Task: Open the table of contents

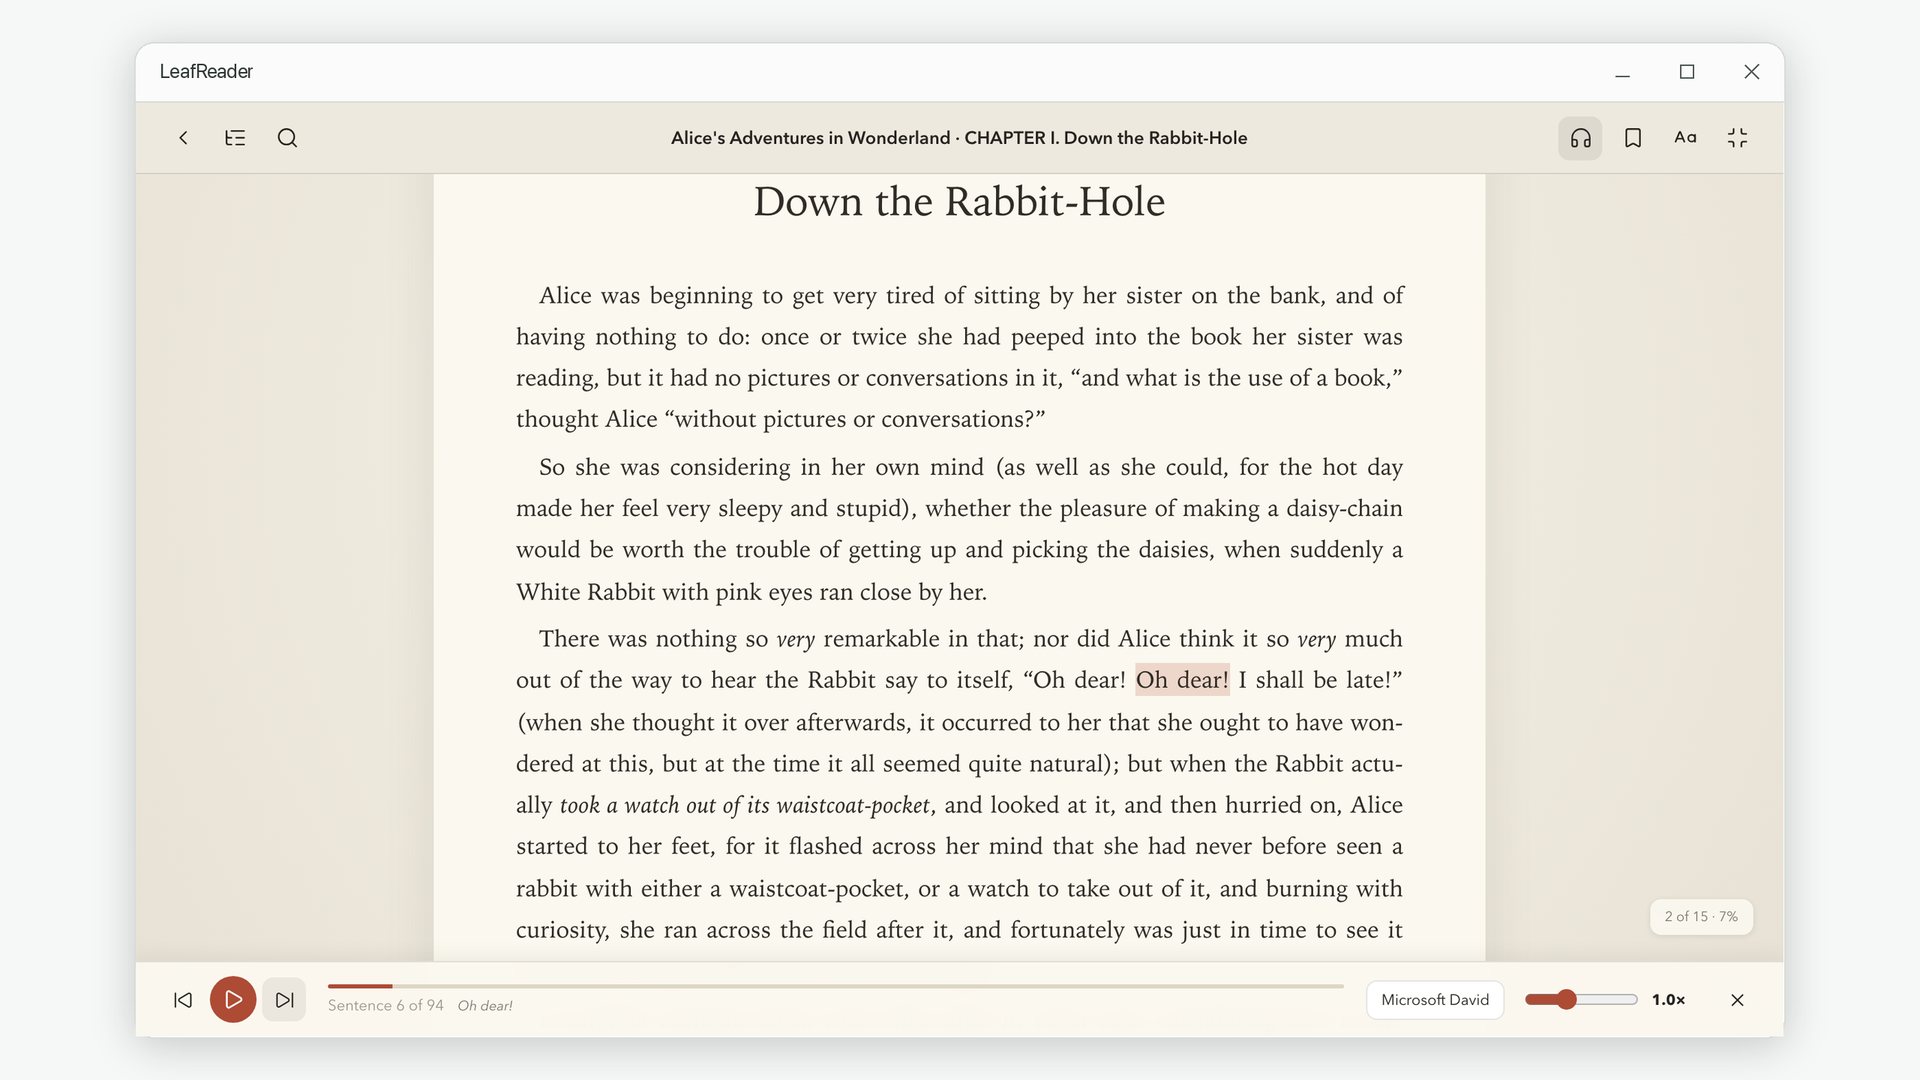Action: coord(235,138)
